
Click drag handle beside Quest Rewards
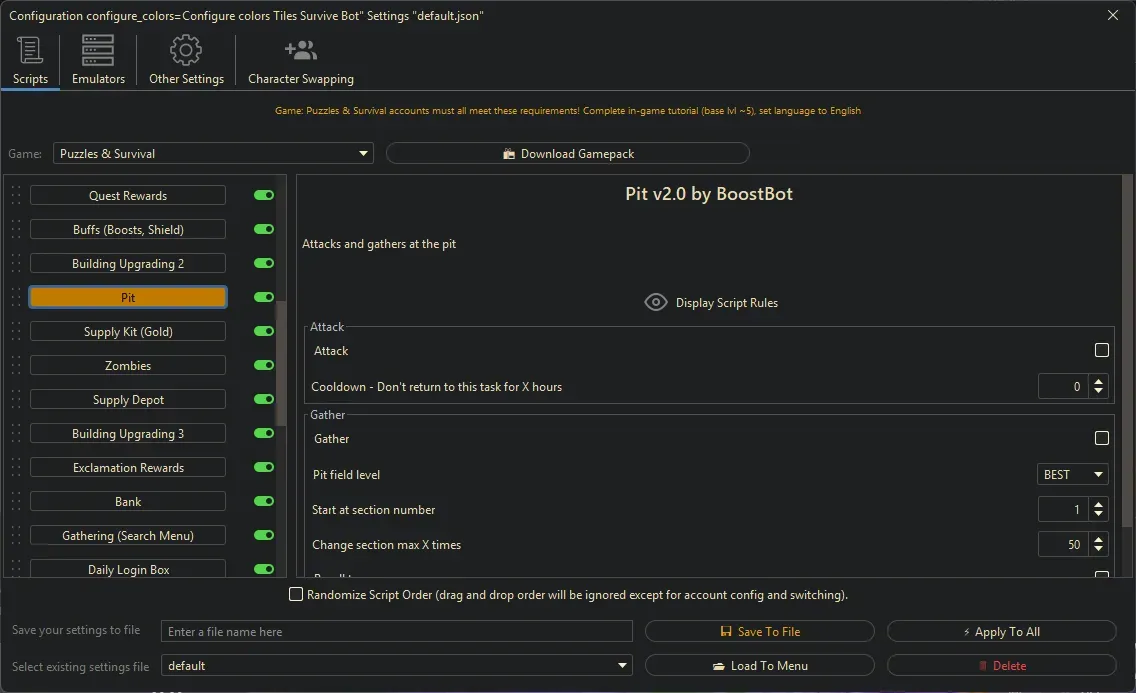pyautogui.click(x=15, y=196)
